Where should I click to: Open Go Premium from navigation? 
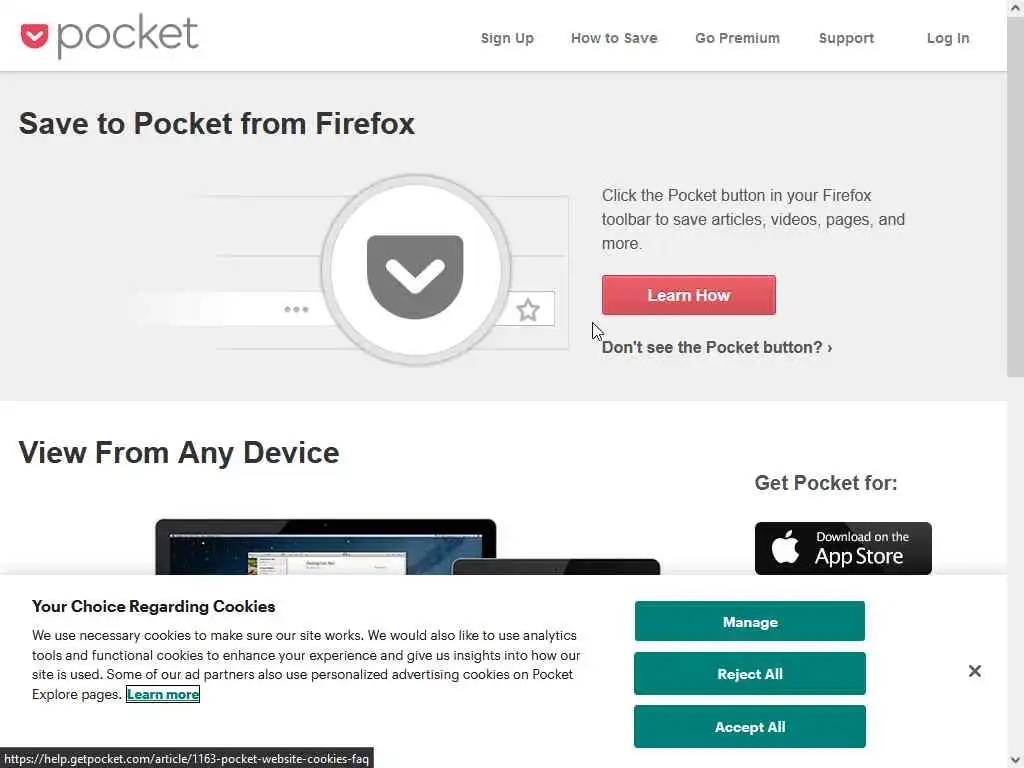pyautogui.click(x=737, y=38)
